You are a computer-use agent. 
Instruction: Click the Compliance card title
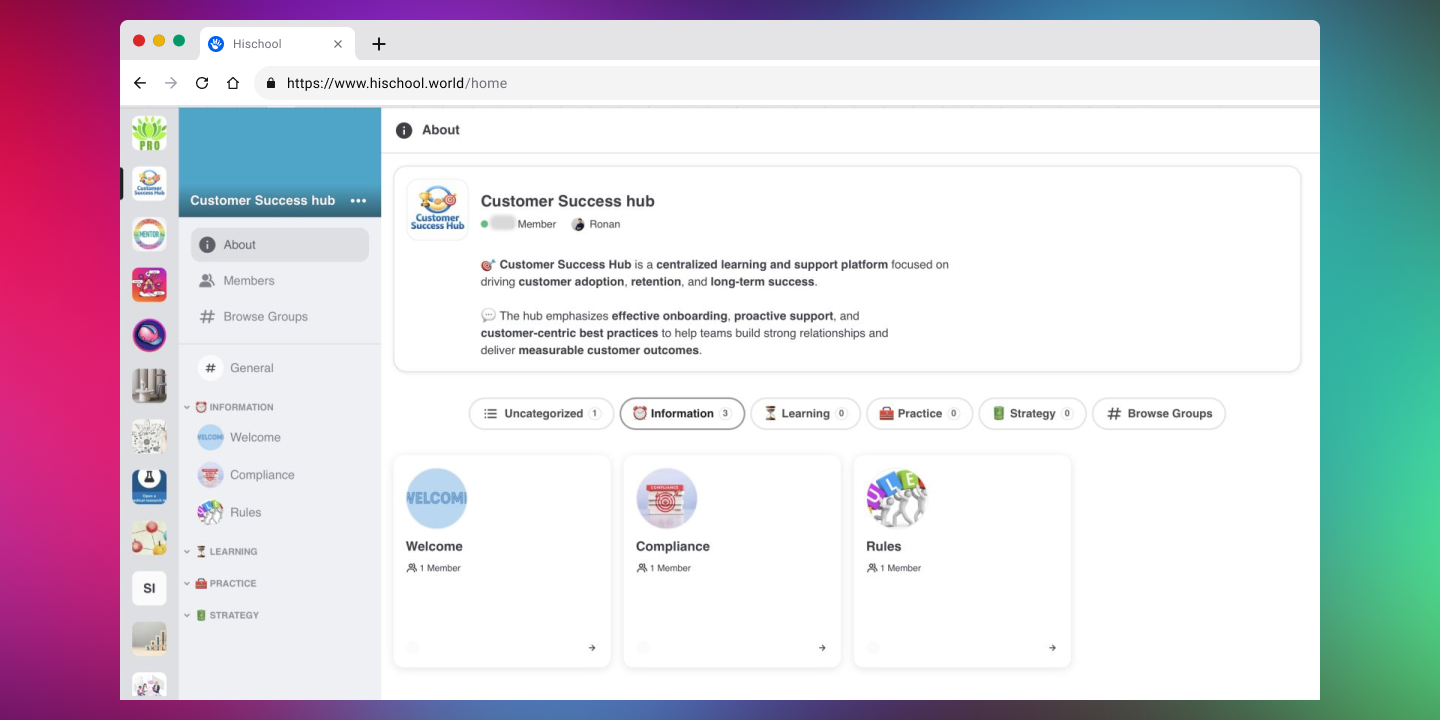tap(673, 547)
